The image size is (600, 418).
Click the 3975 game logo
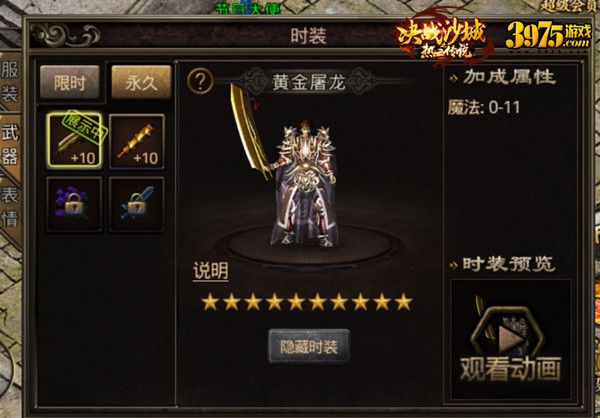coord(548,35)
